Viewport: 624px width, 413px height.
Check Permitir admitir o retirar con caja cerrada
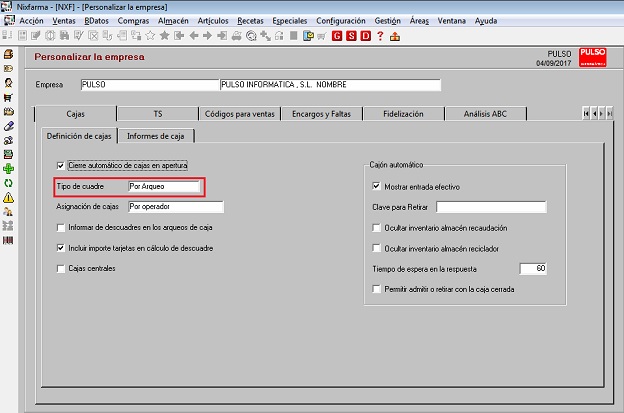click(376, 289)
